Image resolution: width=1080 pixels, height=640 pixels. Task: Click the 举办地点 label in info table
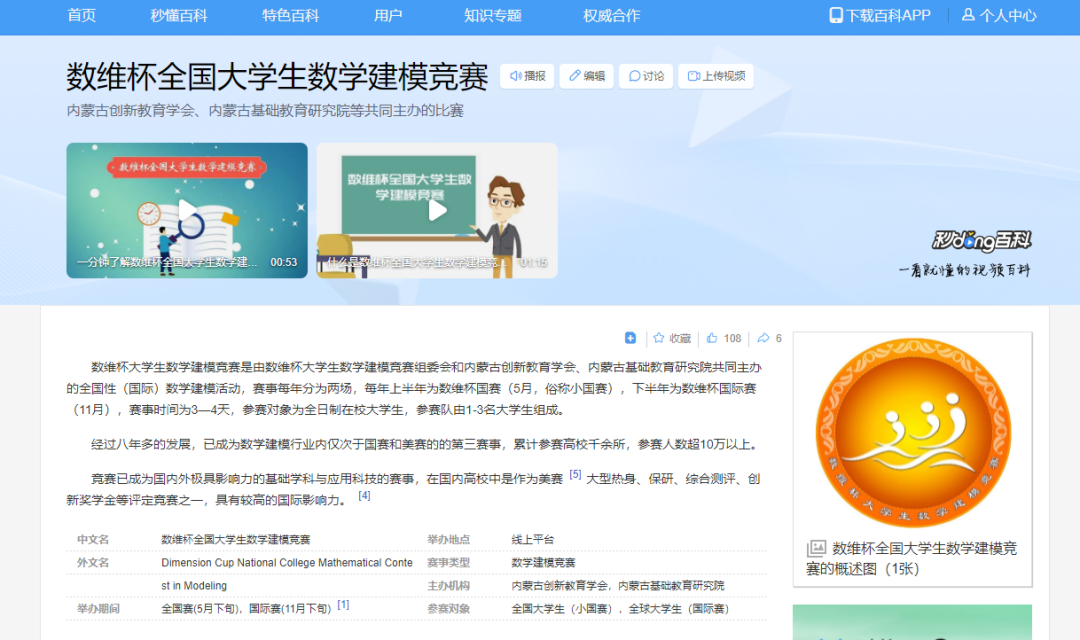448,539
